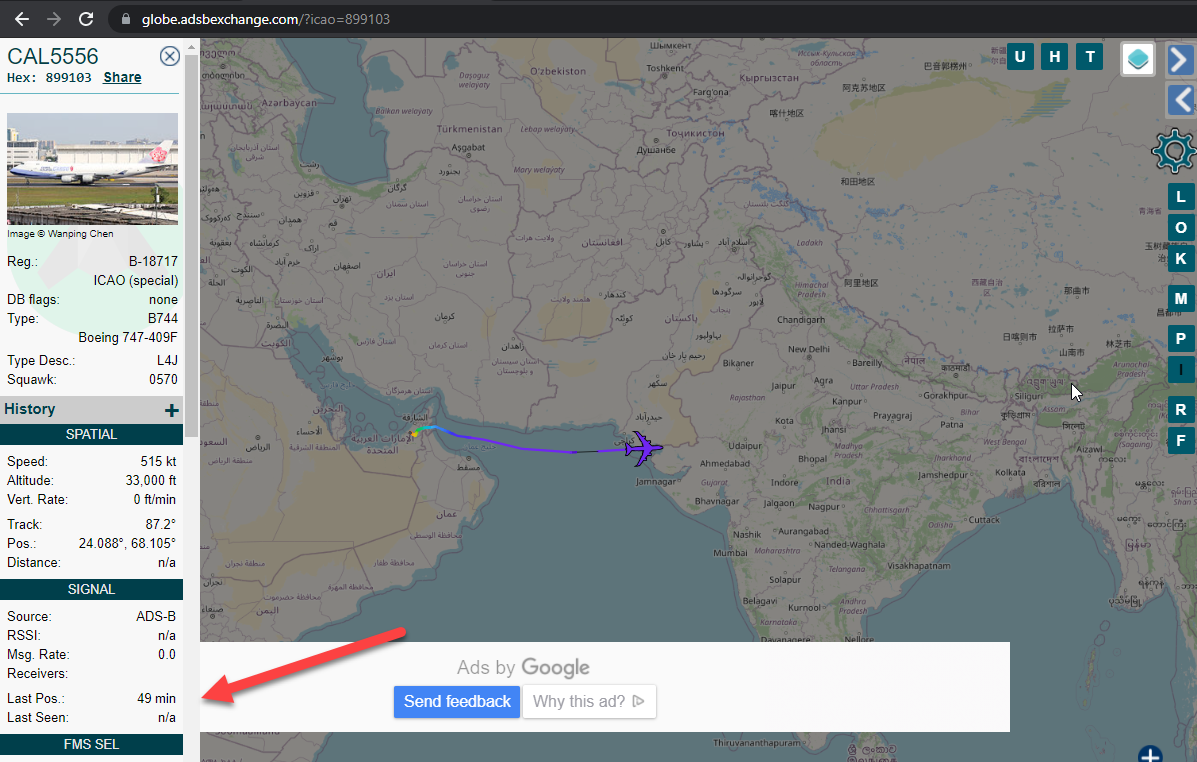Click the Why this ad? button

(x=589, y=702)
